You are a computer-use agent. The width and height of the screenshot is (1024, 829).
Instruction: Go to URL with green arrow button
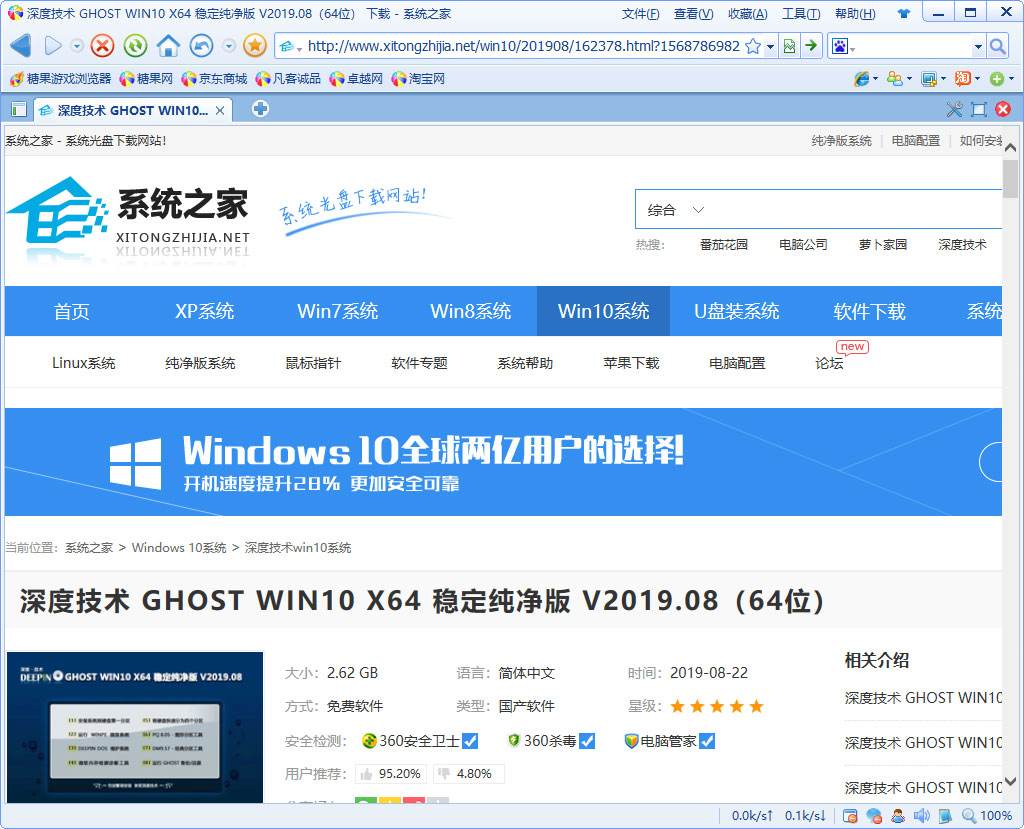(811, 46)
